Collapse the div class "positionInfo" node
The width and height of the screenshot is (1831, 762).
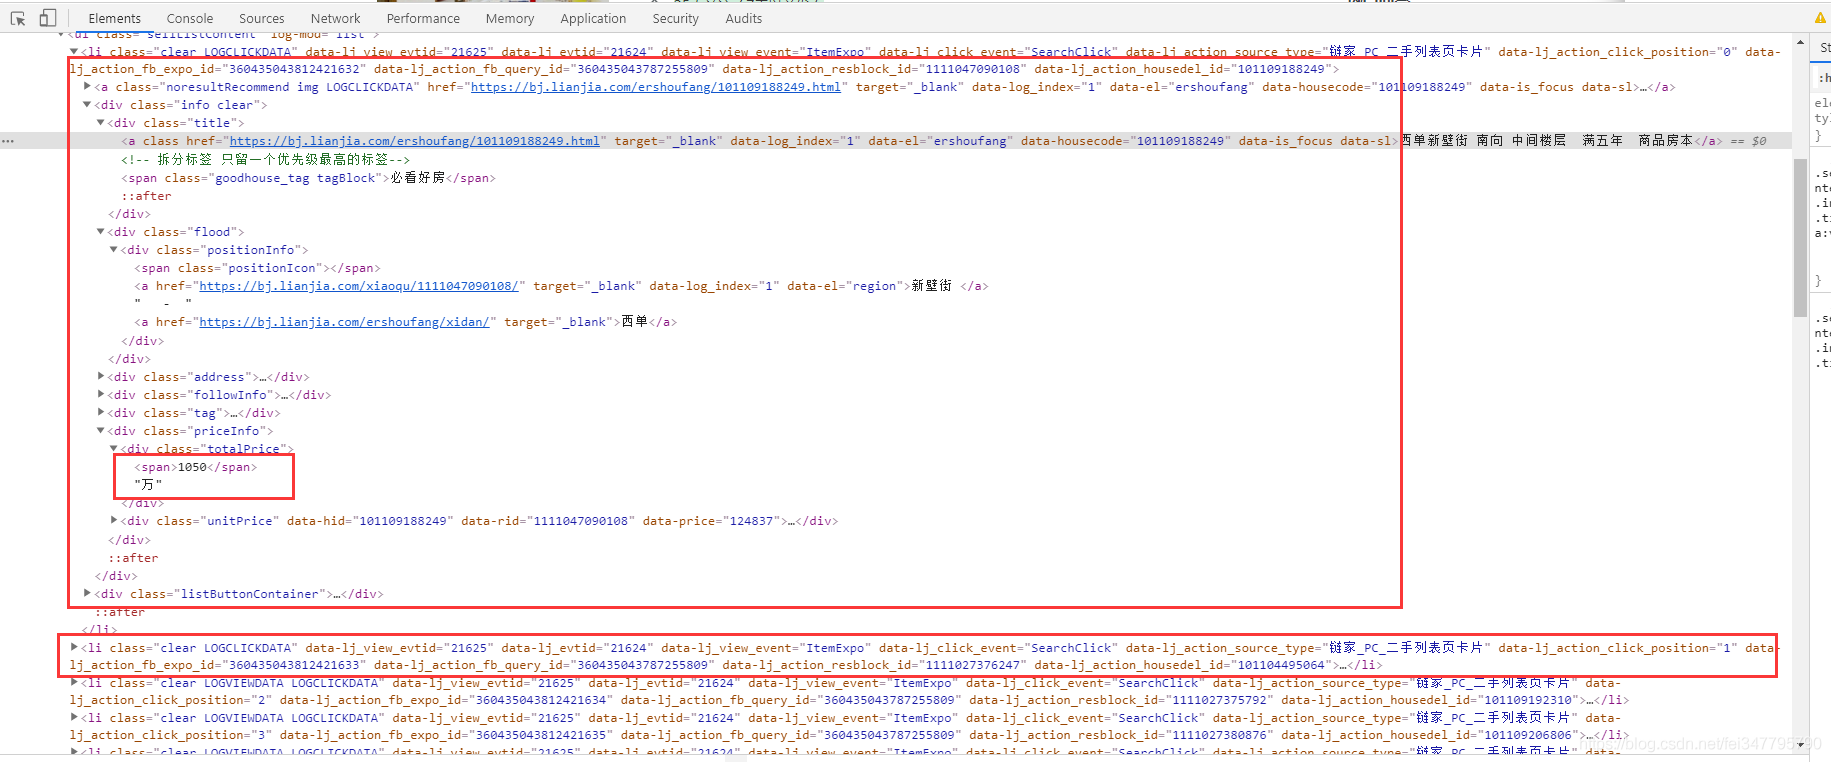tap(113, 250)
